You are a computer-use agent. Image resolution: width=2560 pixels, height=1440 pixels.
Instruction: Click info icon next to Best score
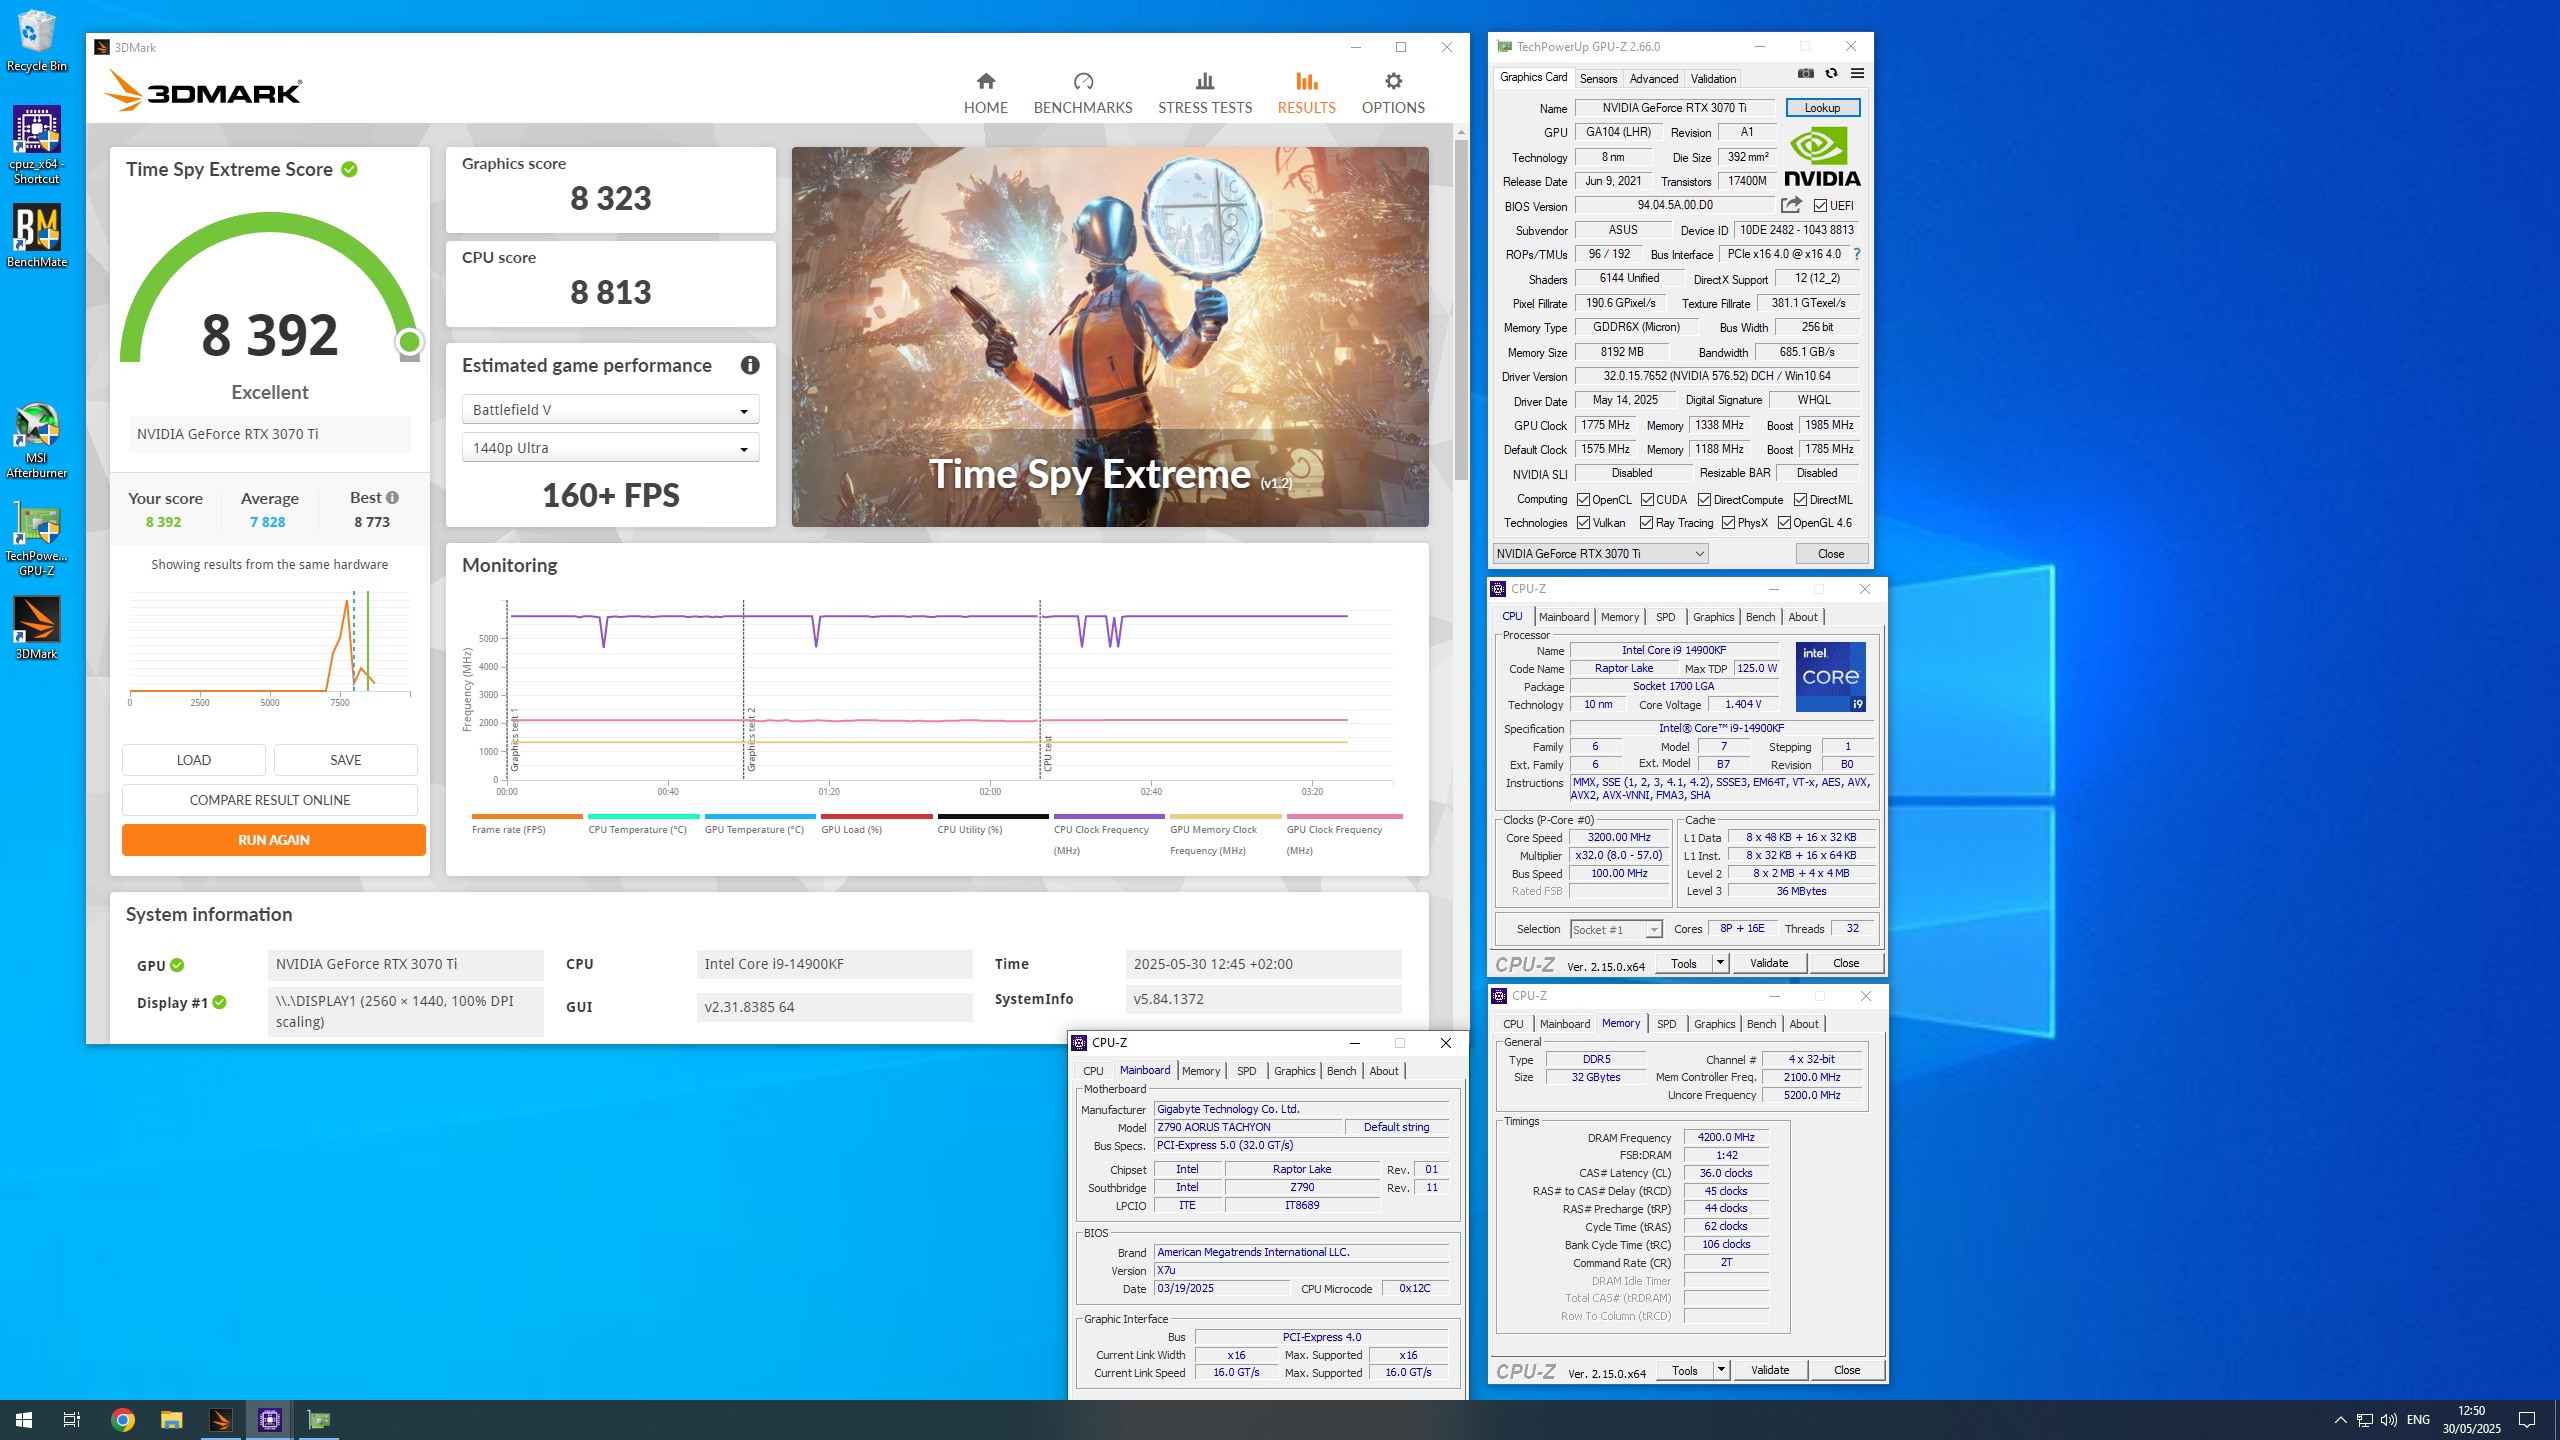point(392,497)
